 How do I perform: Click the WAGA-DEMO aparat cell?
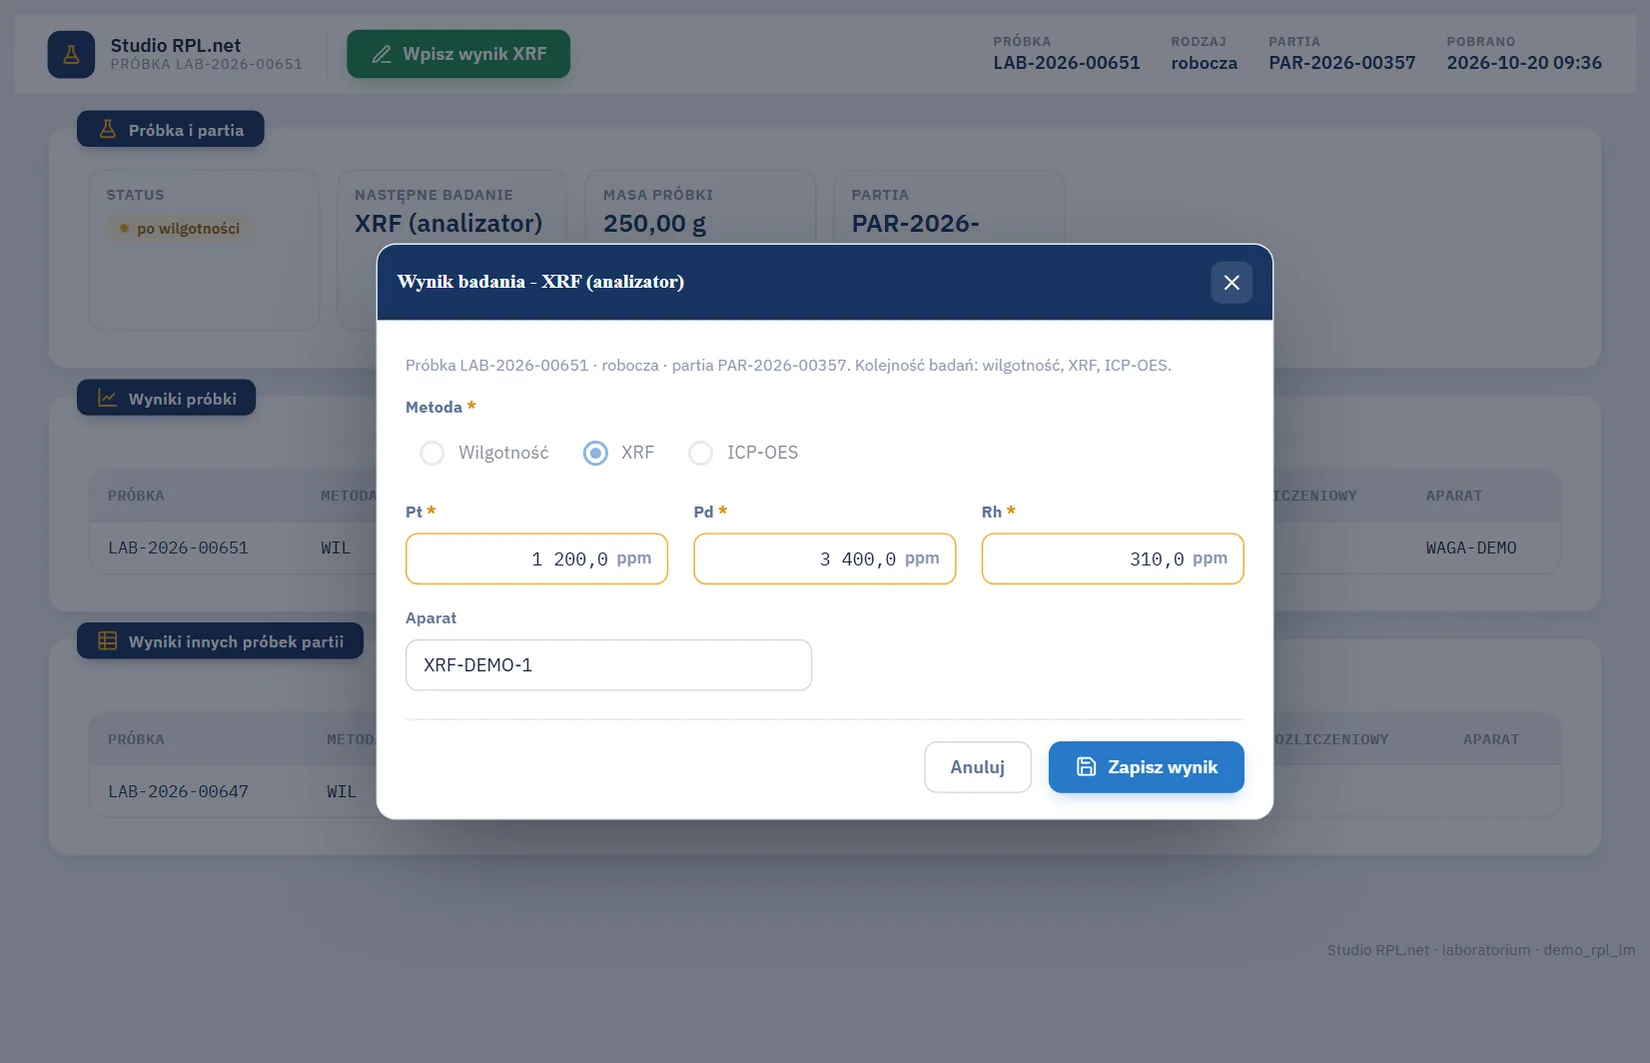1471,548
